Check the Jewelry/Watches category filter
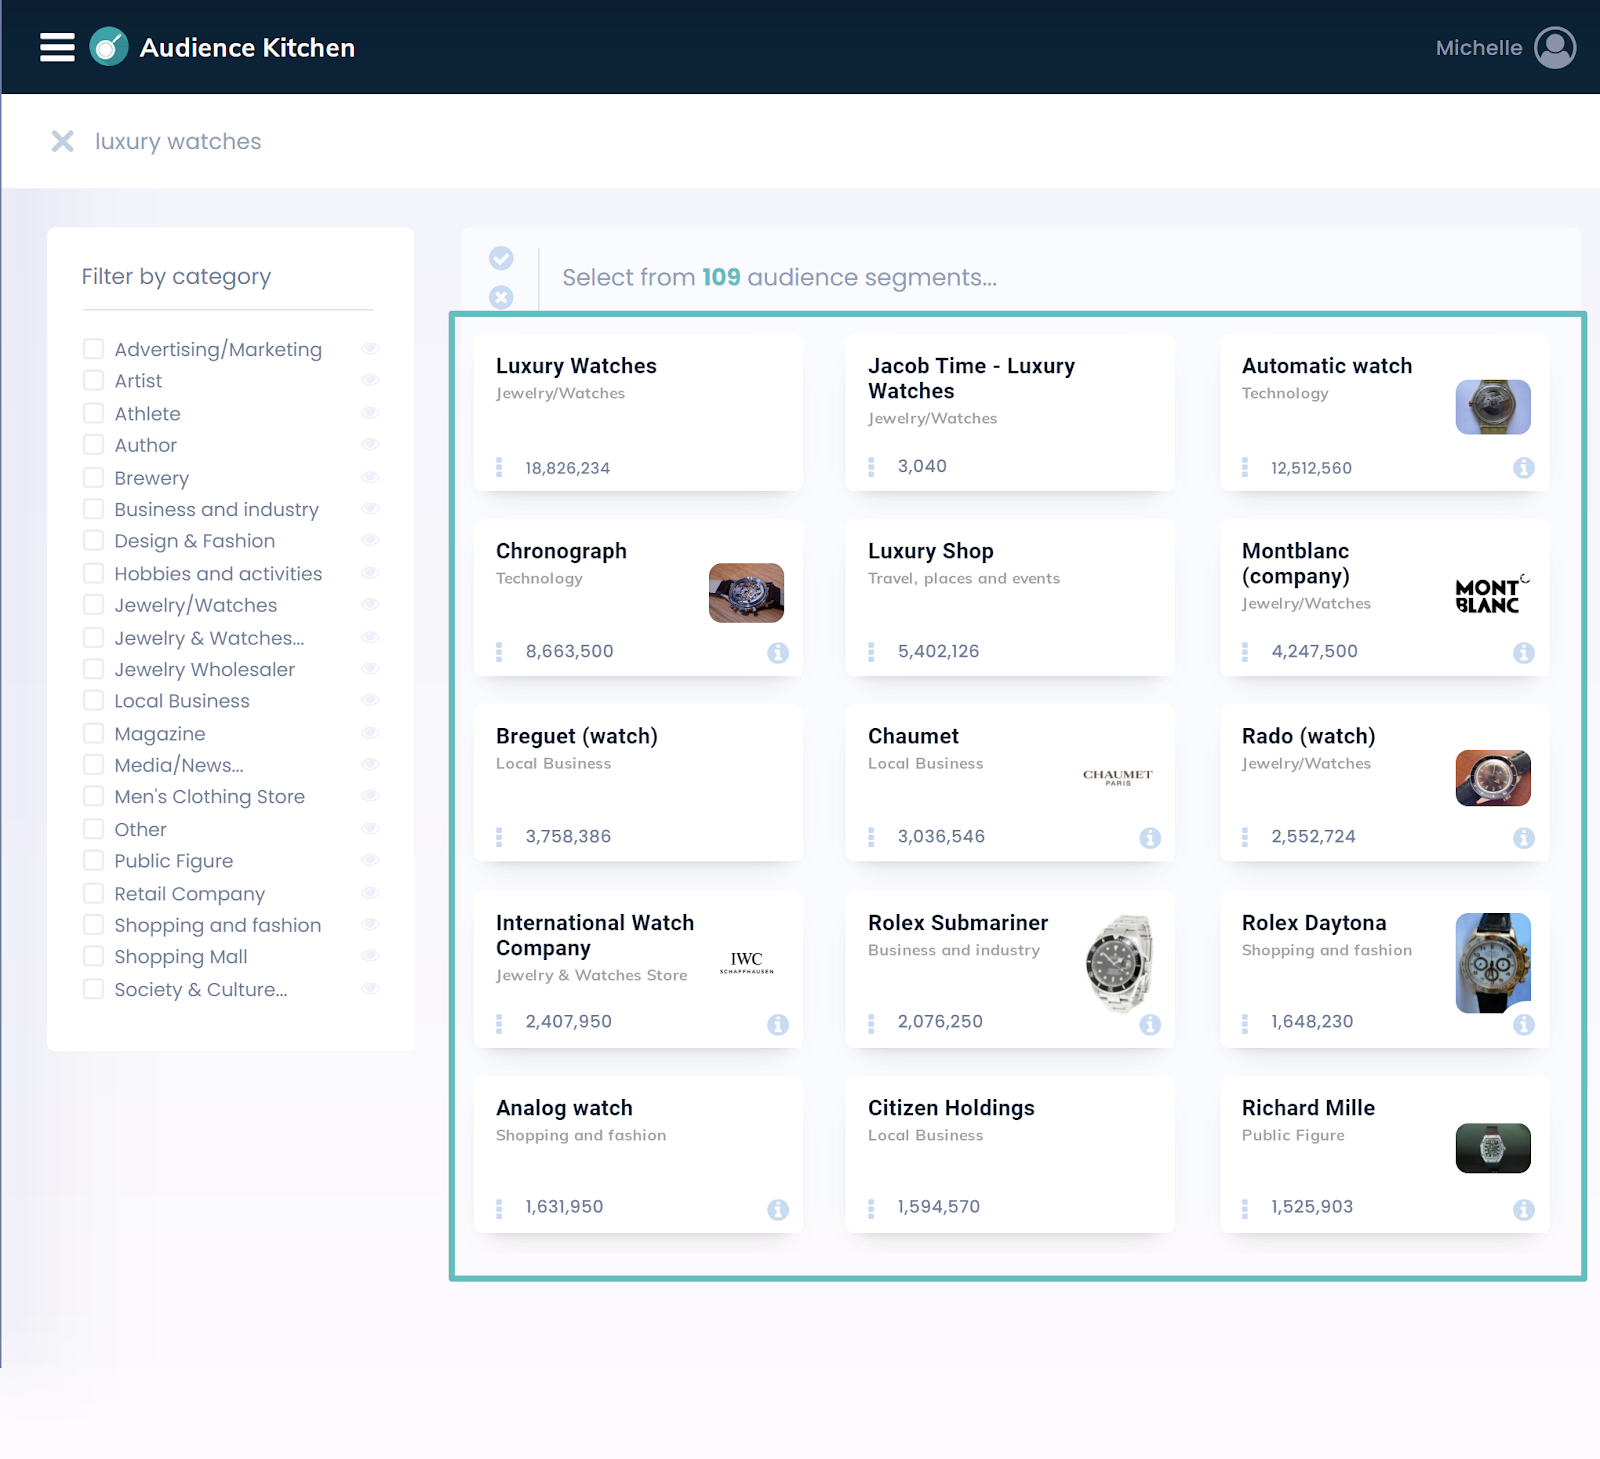This screenshot has width=1600, height=1459. pyautogui.click(x=93, y=604)
